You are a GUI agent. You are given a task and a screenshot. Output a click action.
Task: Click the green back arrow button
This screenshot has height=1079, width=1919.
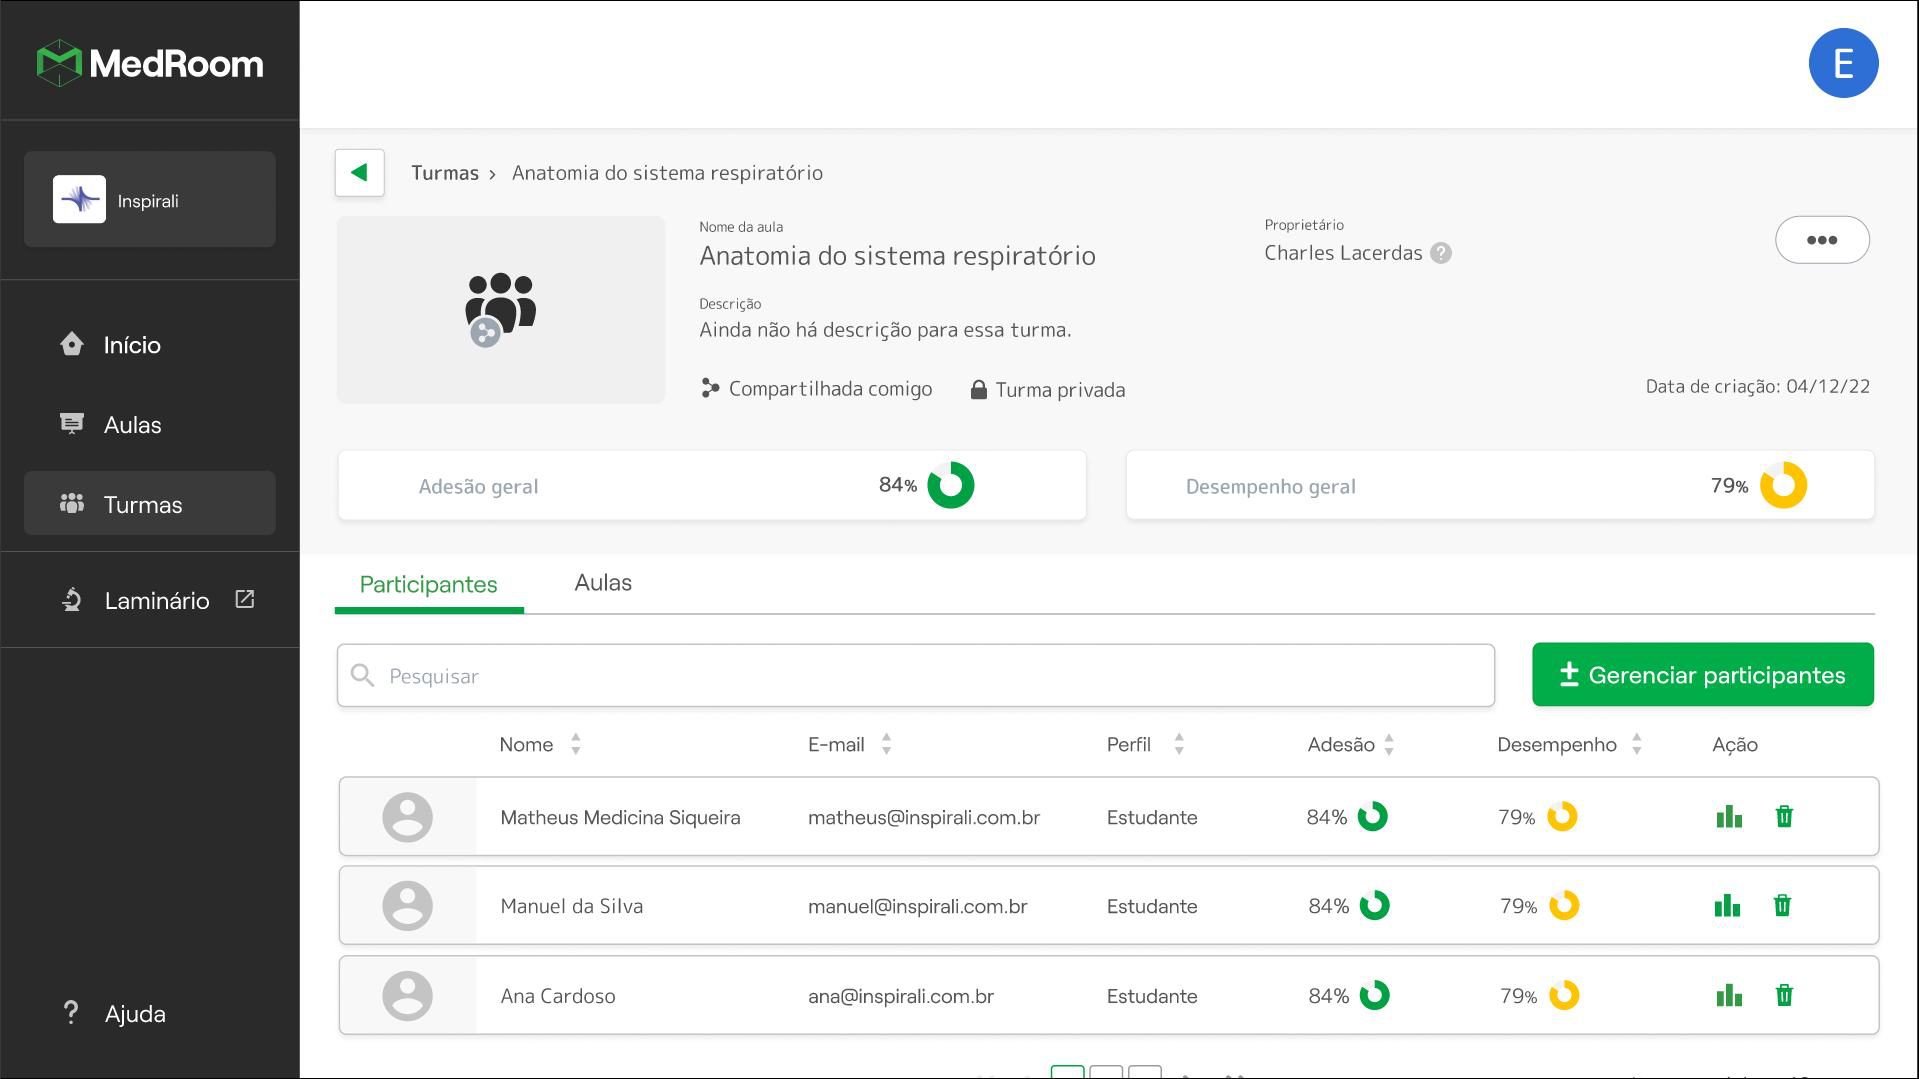tap(360, 173)
